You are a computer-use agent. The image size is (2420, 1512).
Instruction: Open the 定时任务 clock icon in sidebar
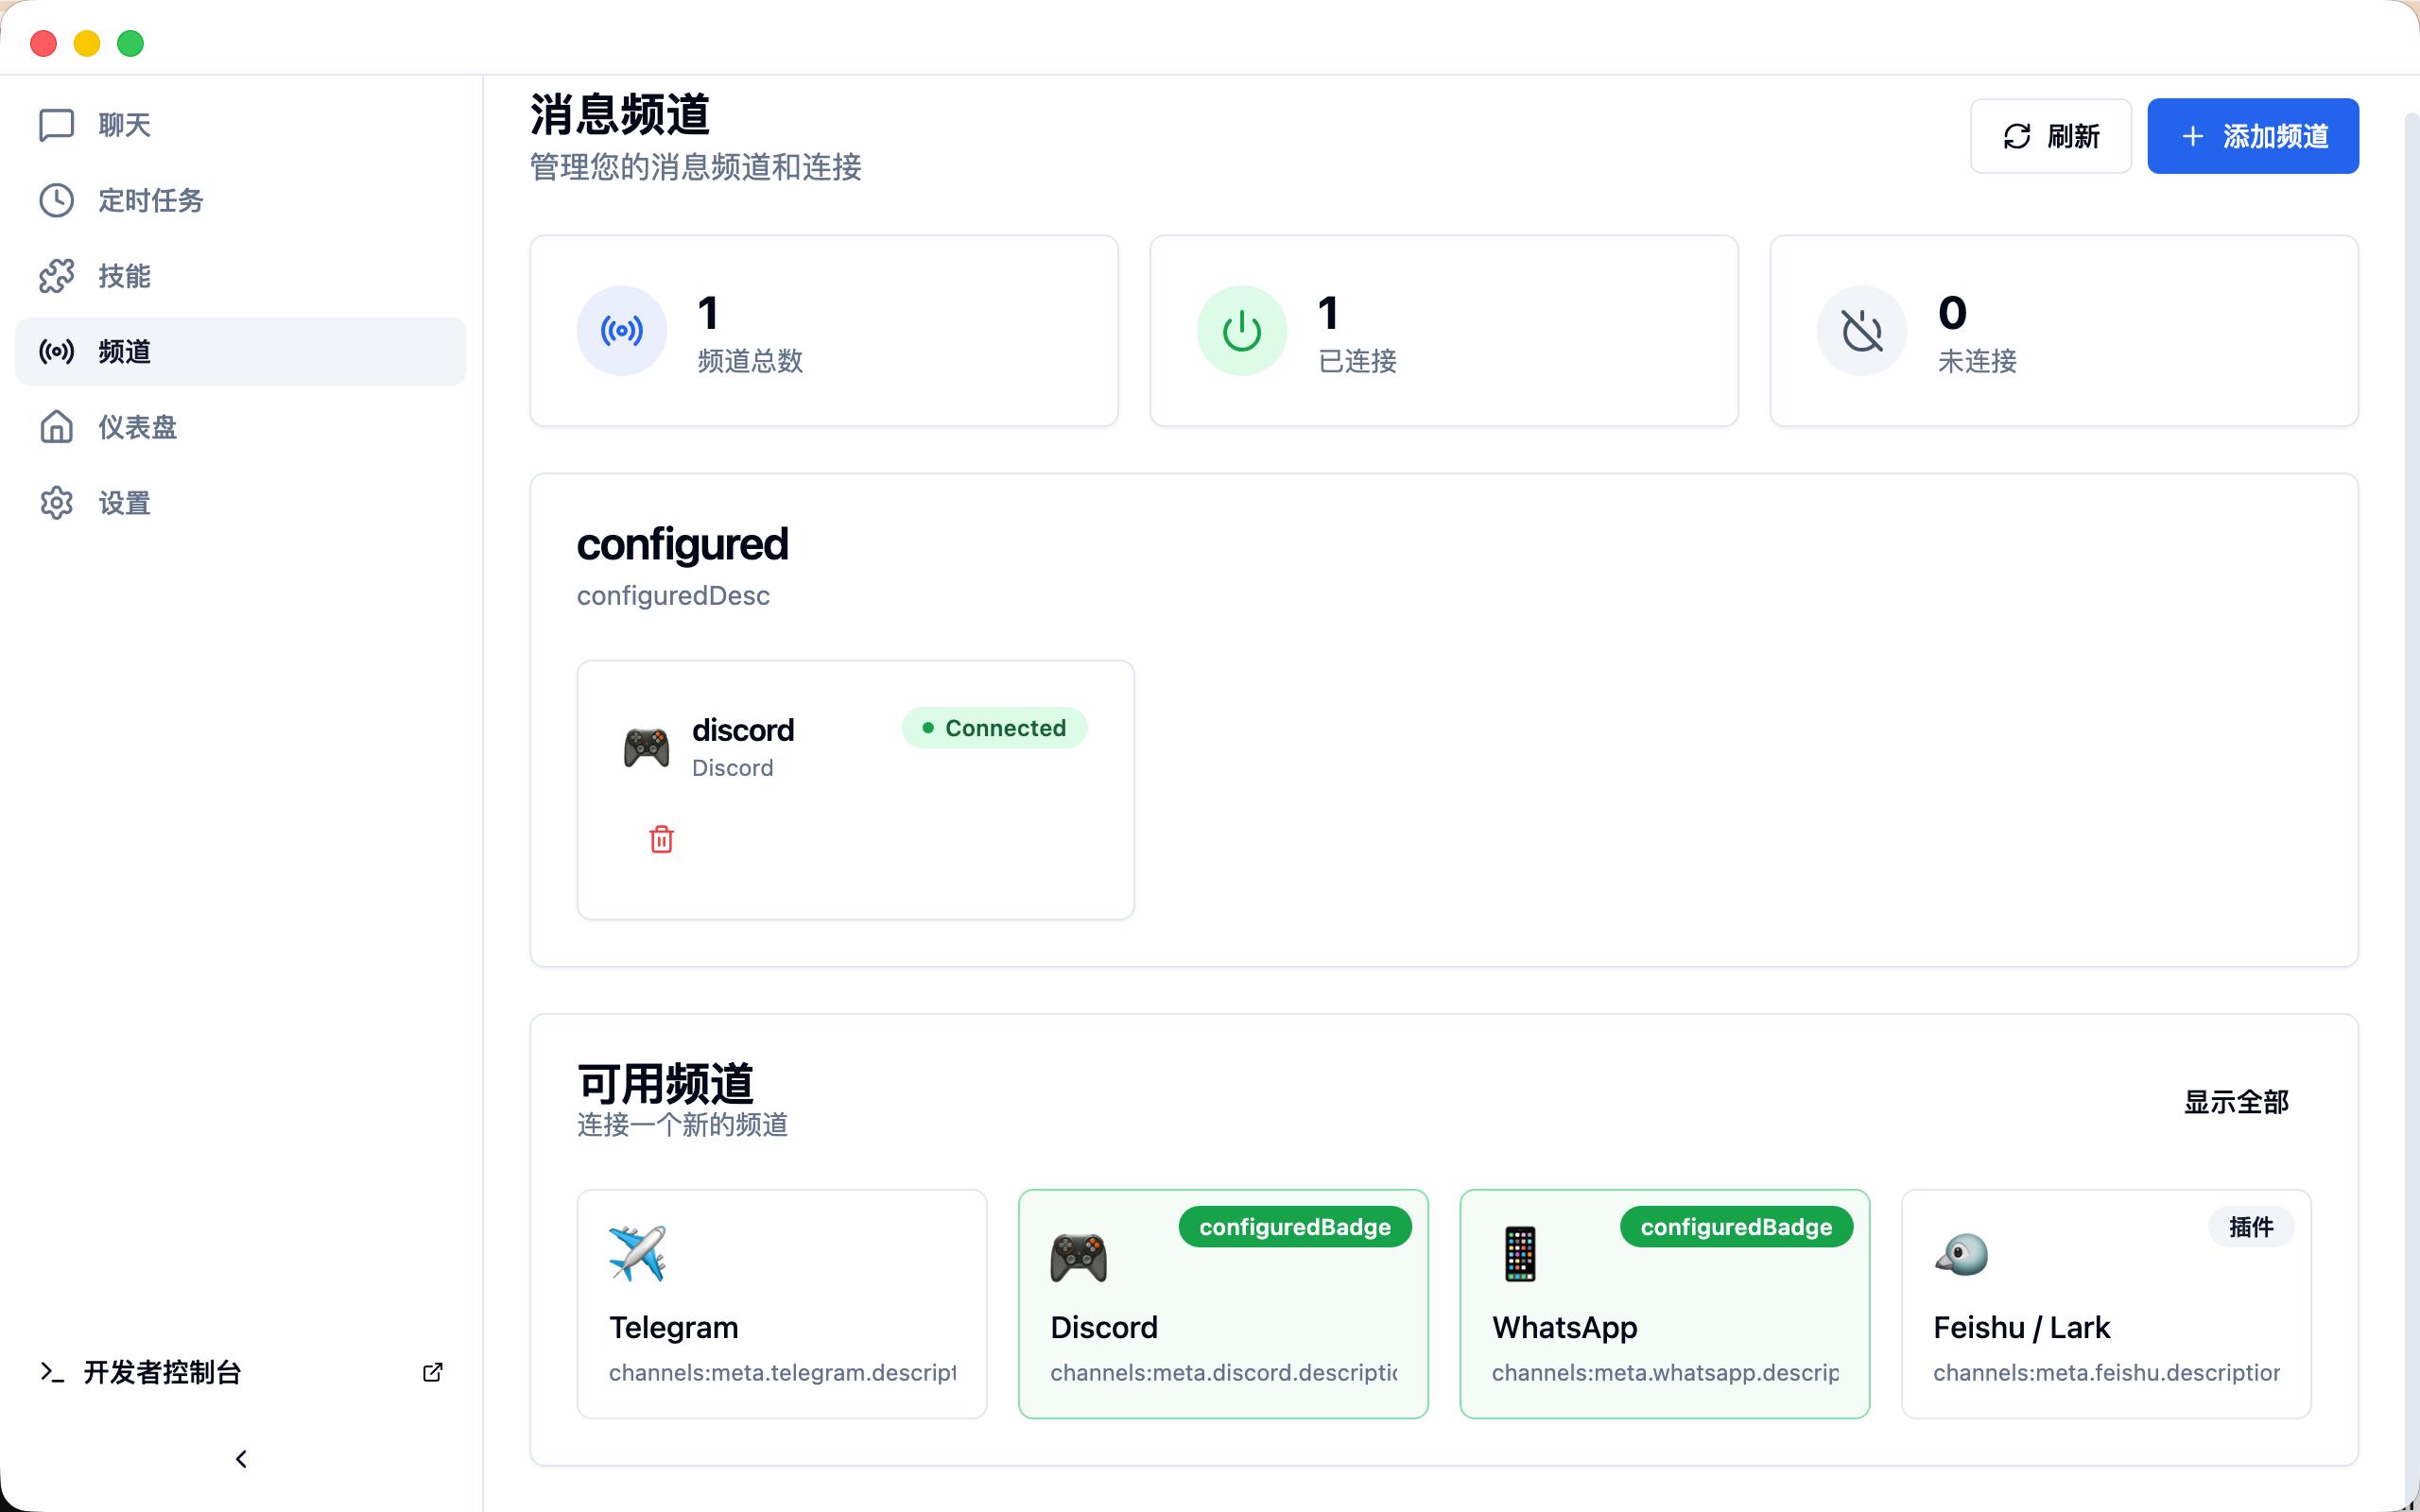click(57, 200)
